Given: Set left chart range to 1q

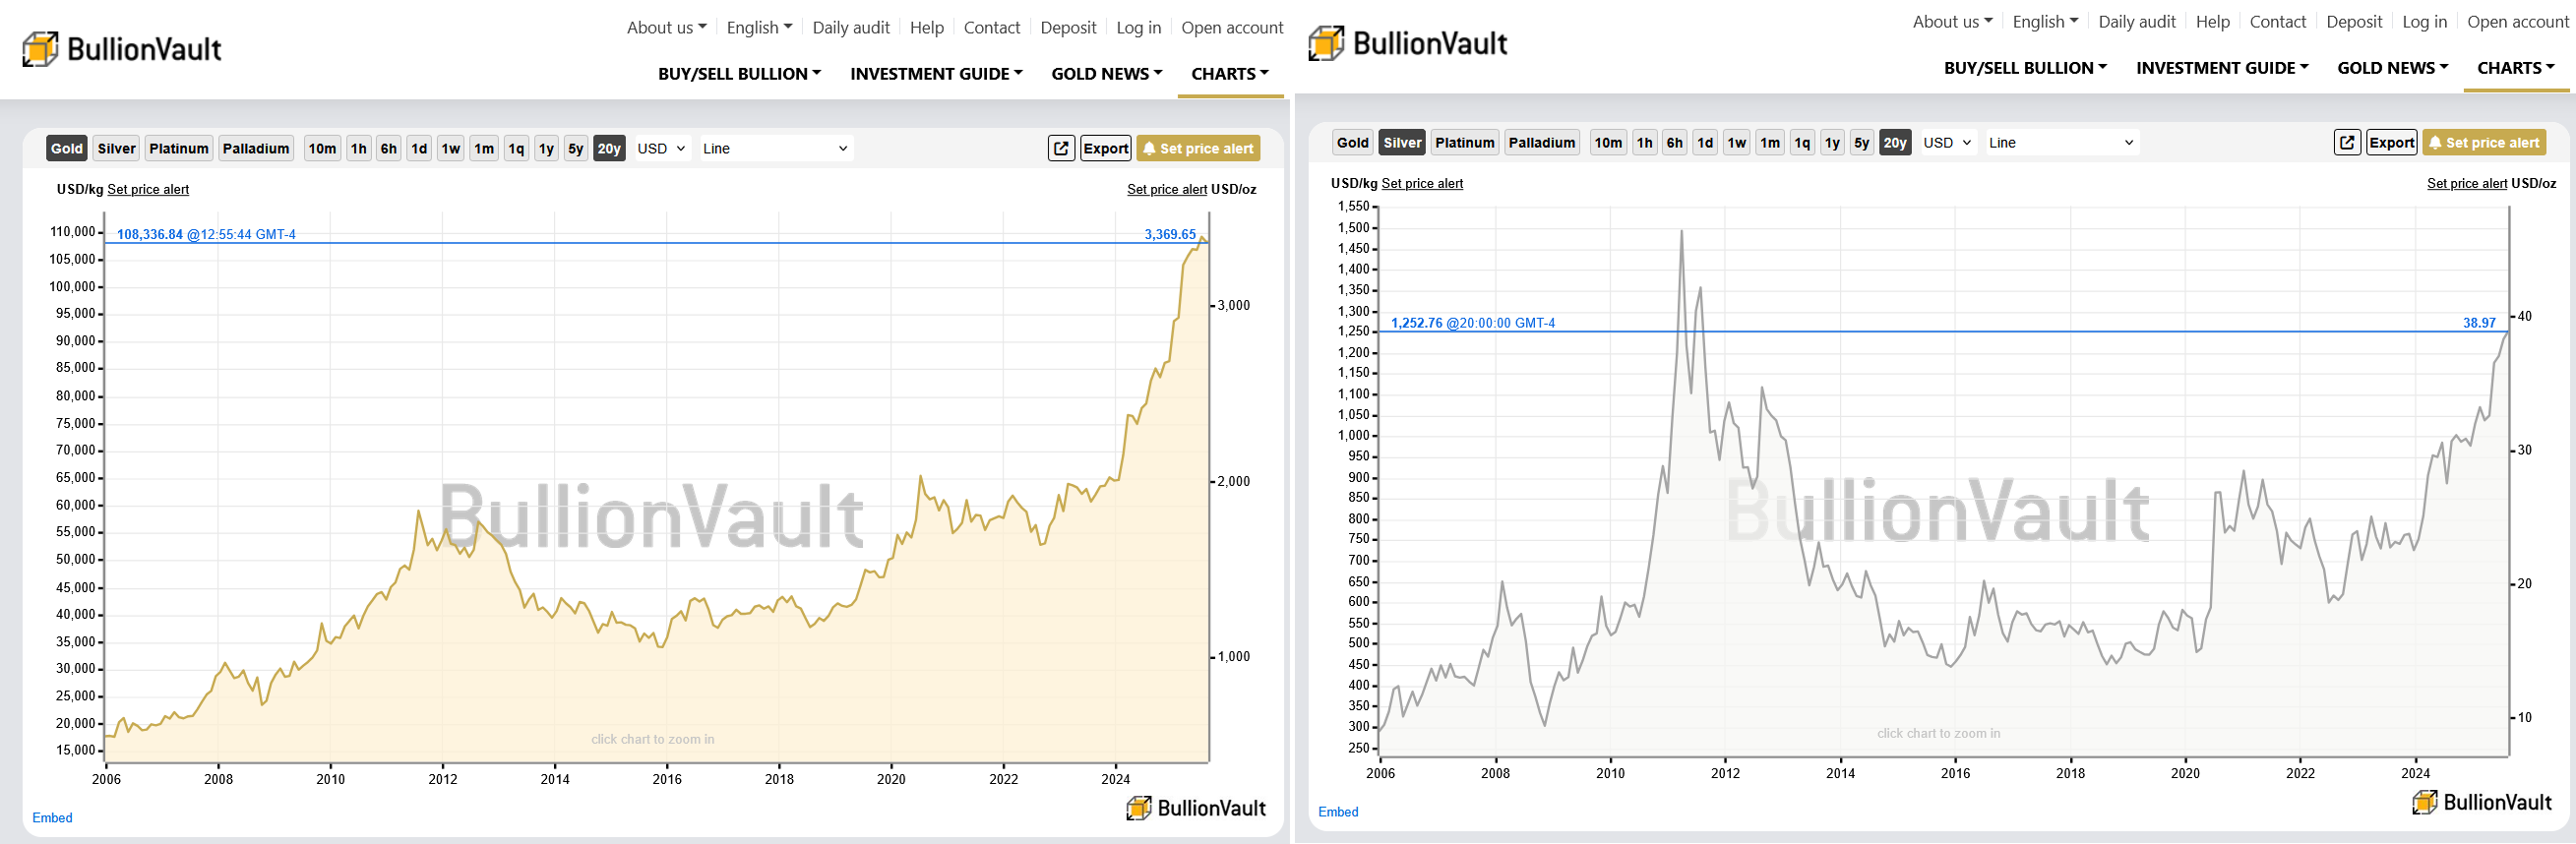Looking at the screenshot, I should tap(516, 148).
